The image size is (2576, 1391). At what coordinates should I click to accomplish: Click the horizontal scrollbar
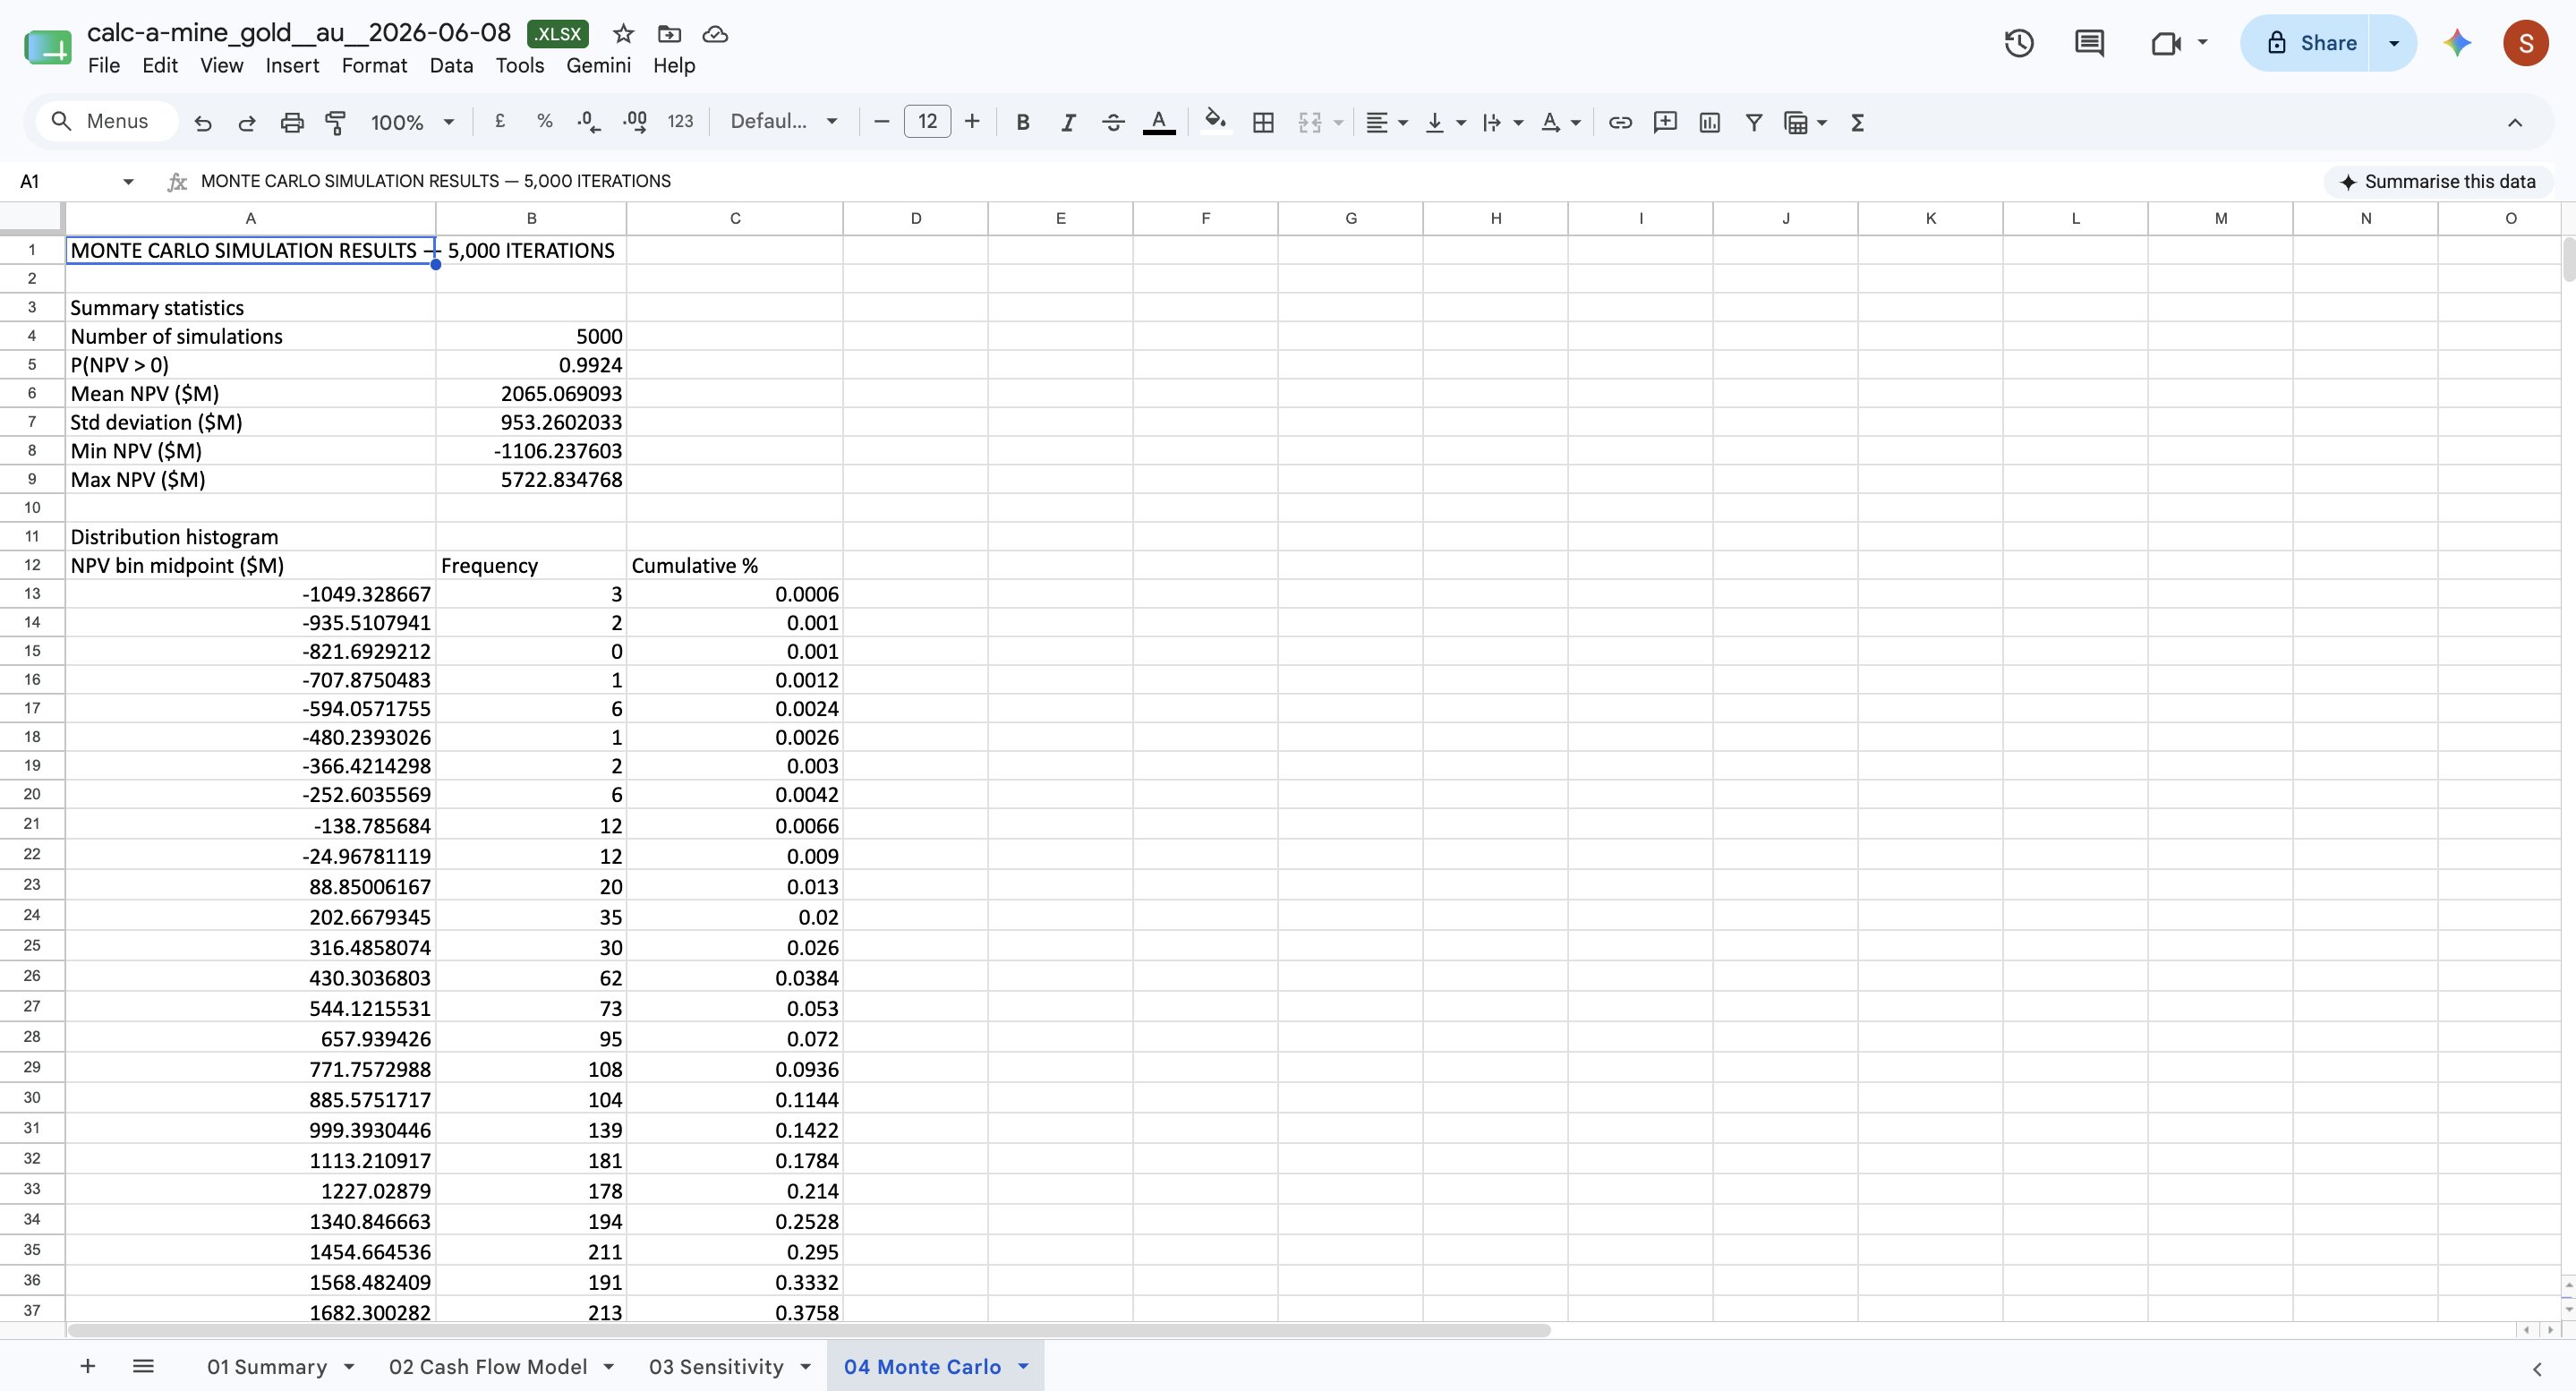click(808, 1331)
